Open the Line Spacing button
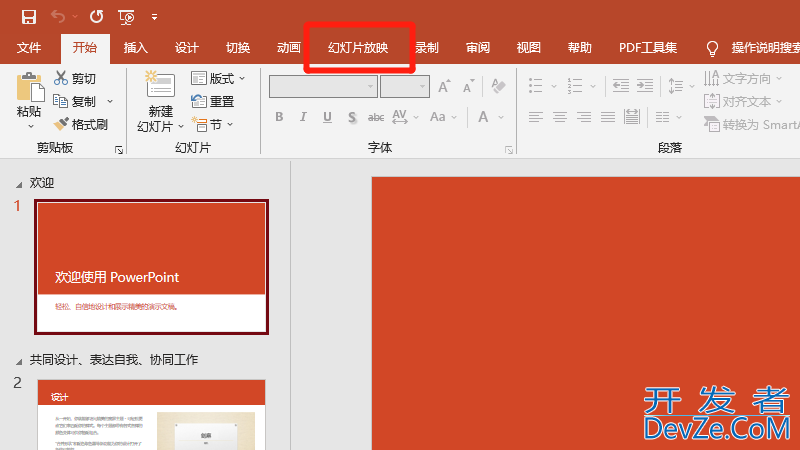 pos(681,86)
